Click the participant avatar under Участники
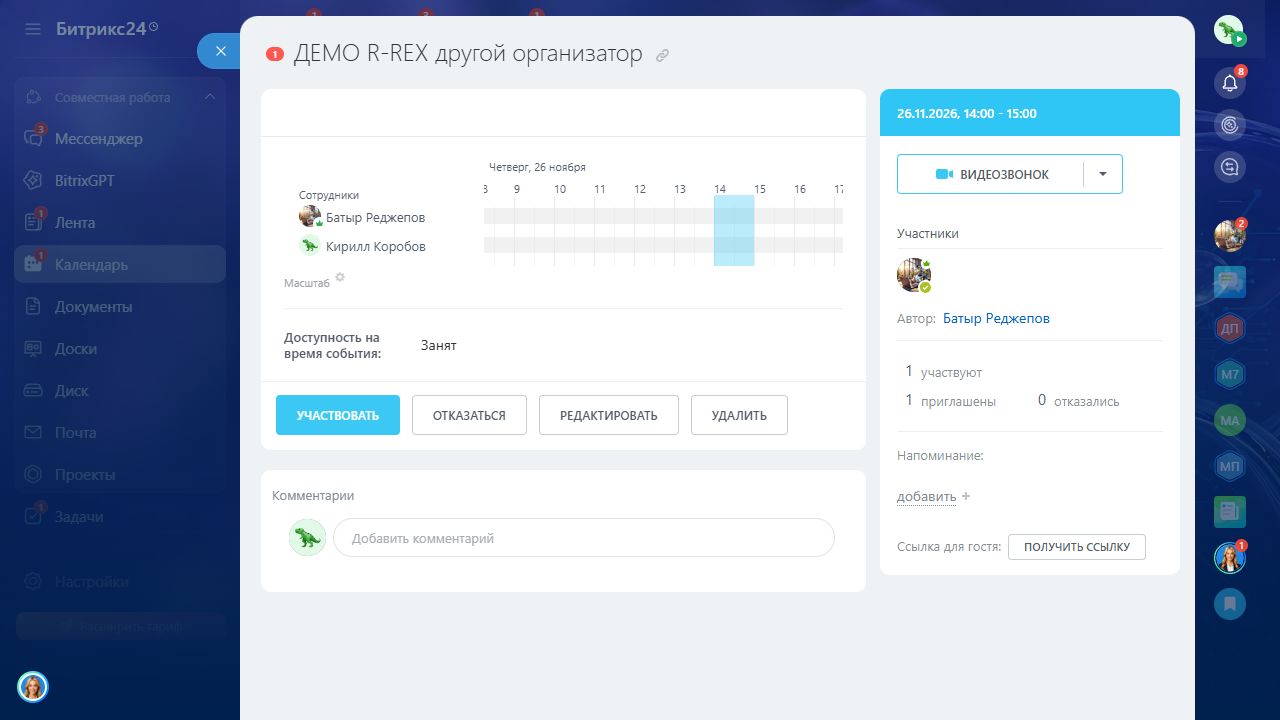1280x720 pixels. [914, 275]
